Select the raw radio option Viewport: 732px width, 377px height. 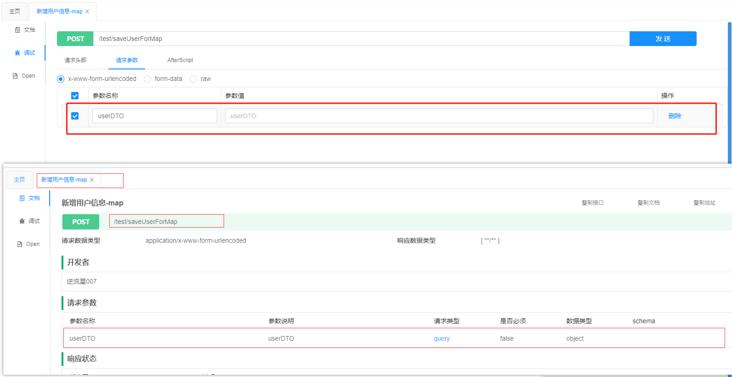coord(193,79)
